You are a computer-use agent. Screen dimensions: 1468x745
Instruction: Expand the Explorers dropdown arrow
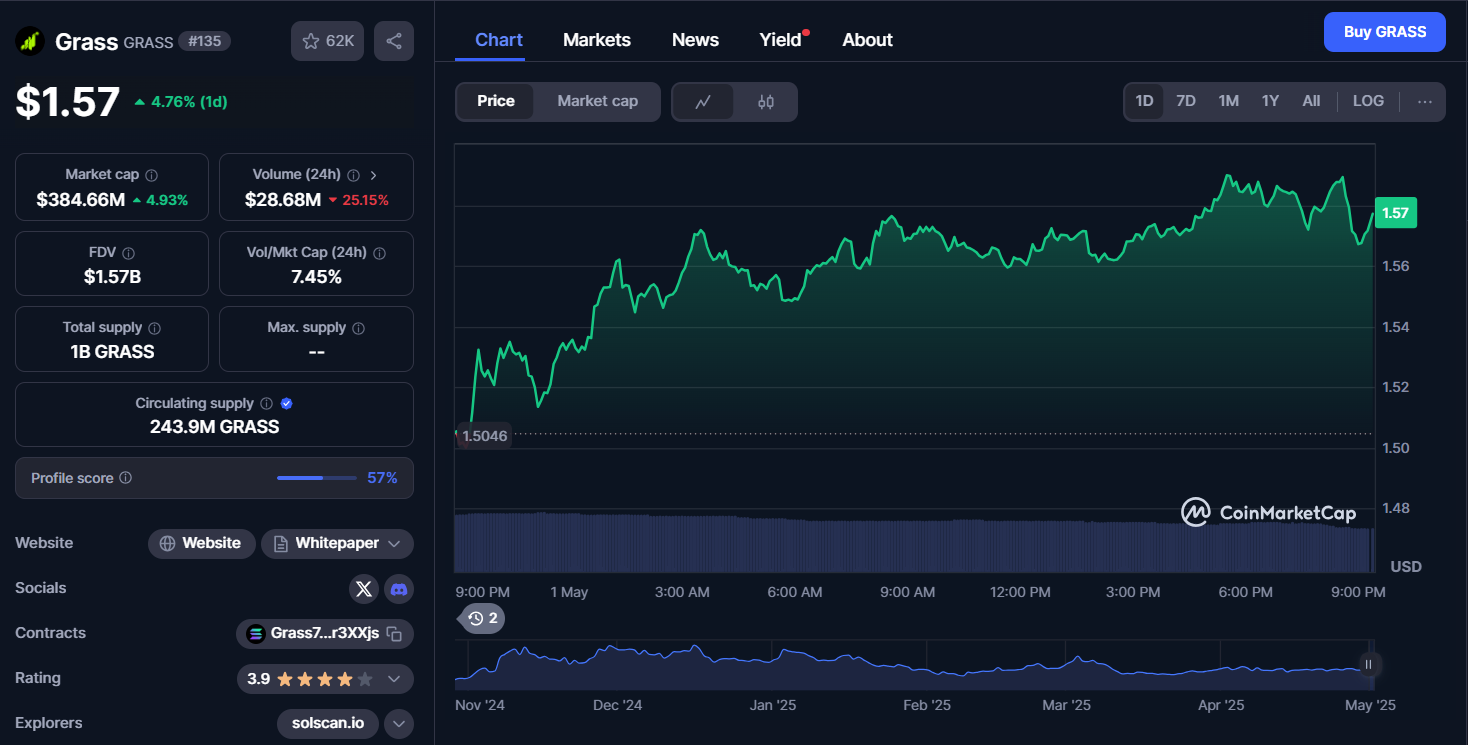[399, 723]
